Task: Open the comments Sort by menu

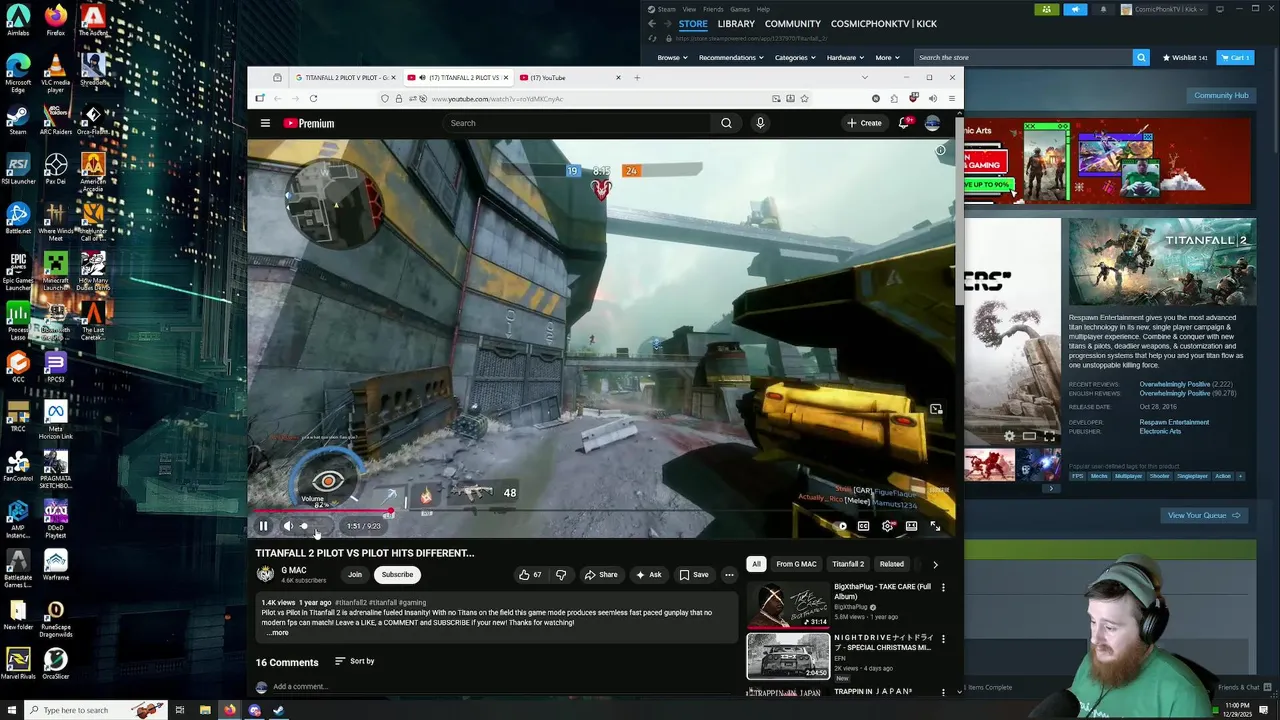Action: point(355,661)
